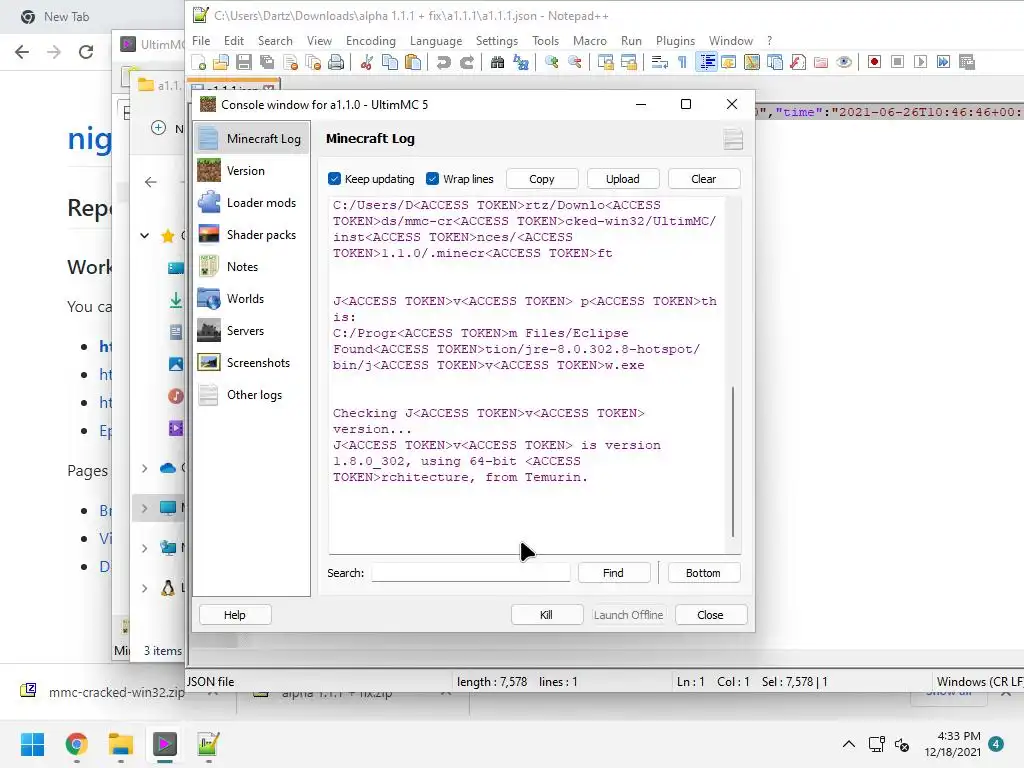Open the Shader packs page

[251, 234]
